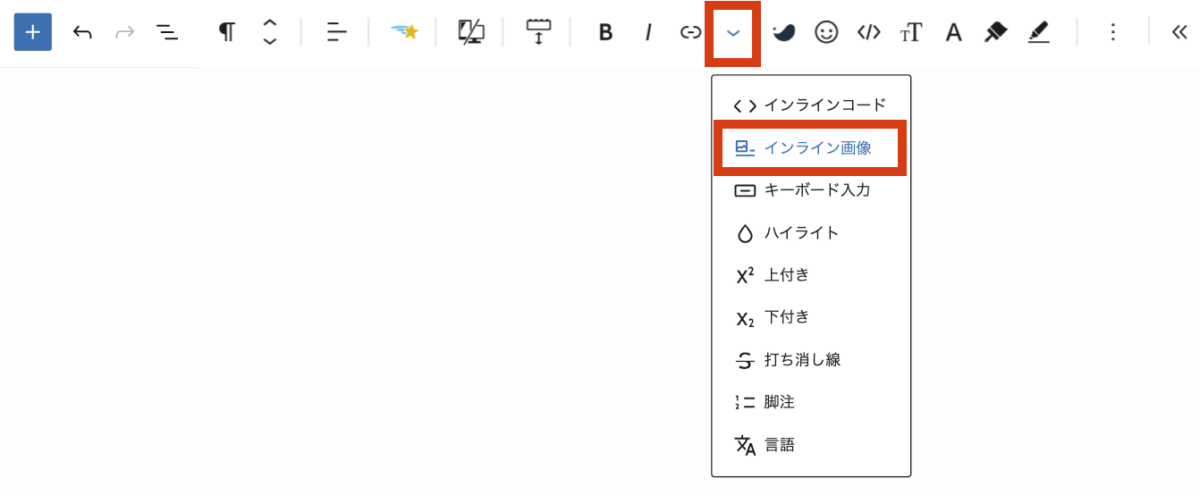Insert a link with the link button
1200x495 pixels.
tap(690, 33)
